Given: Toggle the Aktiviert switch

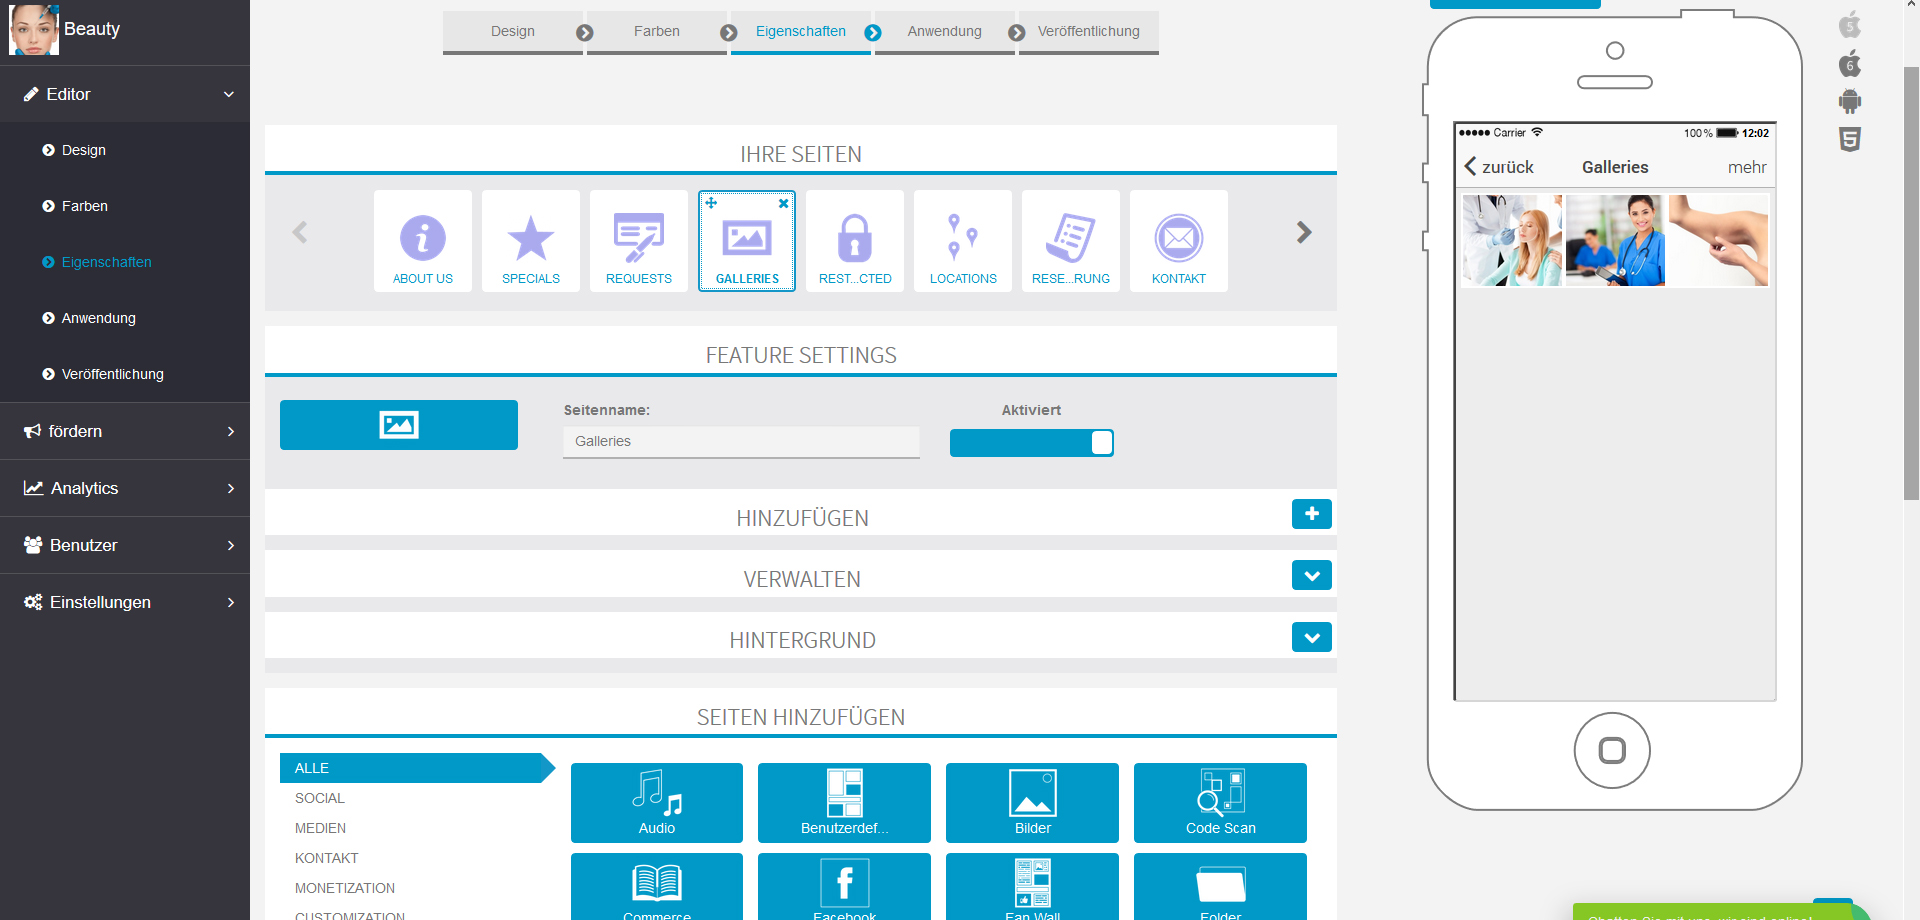Looking at the screenshot, I should (x=1032, y=443).
